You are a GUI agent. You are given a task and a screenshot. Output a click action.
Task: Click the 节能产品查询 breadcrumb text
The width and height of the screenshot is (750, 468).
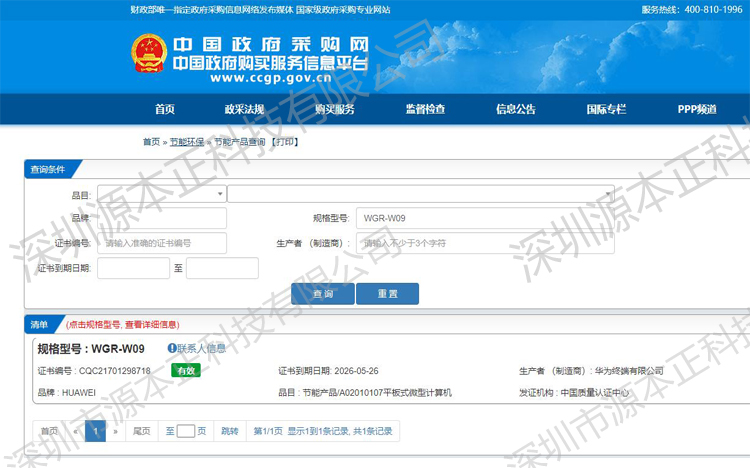(x=239, y=142)
